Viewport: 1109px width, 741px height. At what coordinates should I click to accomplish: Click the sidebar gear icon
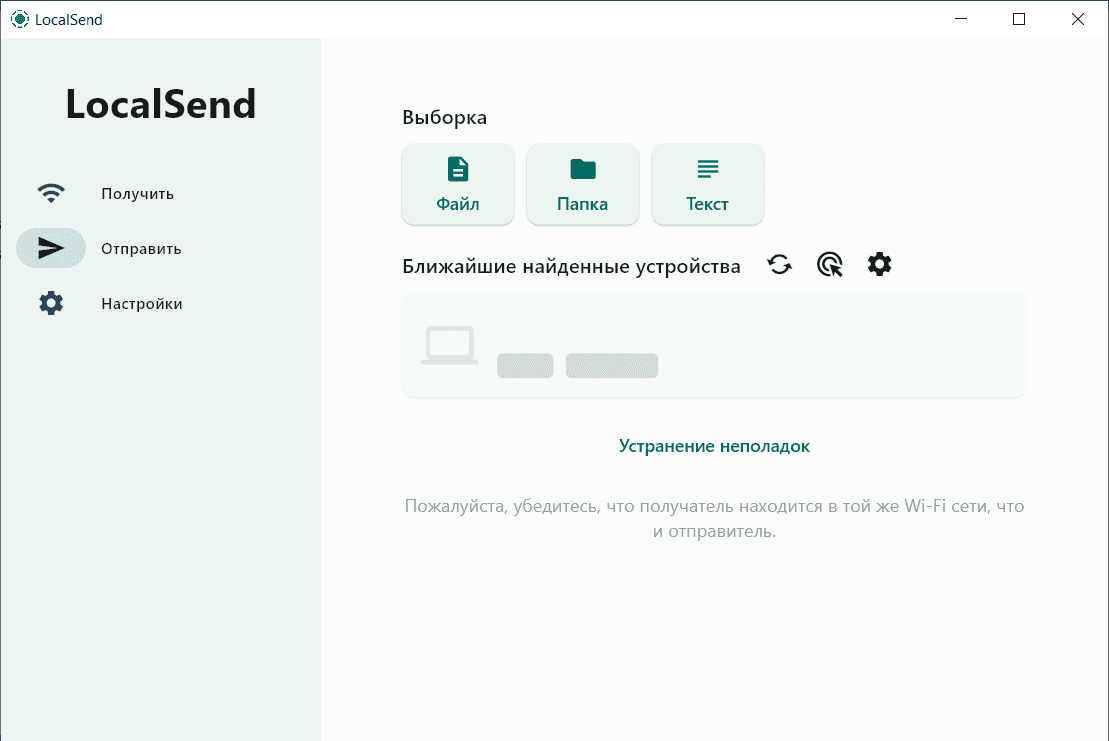point(51,303)
